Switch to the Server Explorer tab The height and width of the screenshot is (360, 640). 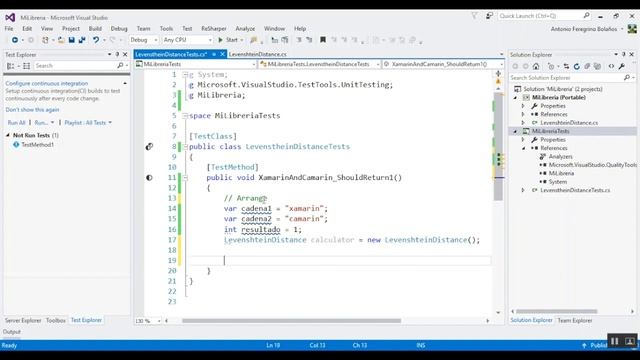[x=23, y=320]
